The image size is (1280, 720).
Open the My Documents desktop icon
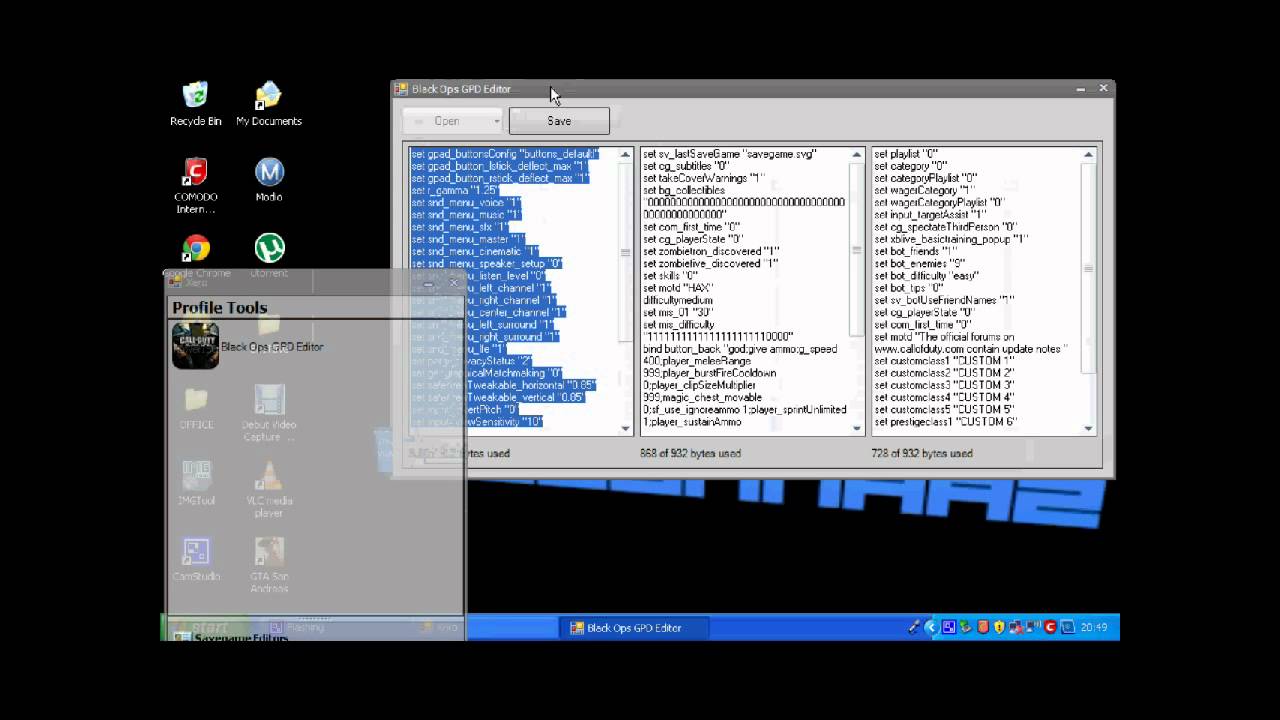(268, 104)
